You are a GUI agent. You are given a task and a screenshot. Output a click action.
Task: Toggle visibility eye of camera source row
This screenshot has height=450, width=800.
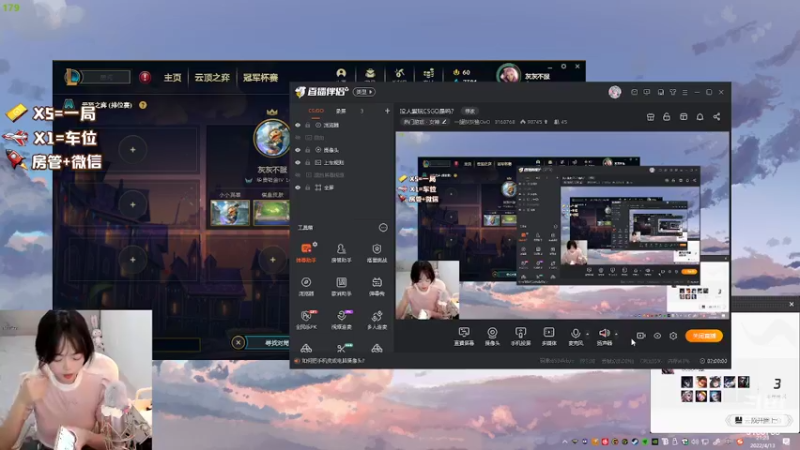point(298,150)
